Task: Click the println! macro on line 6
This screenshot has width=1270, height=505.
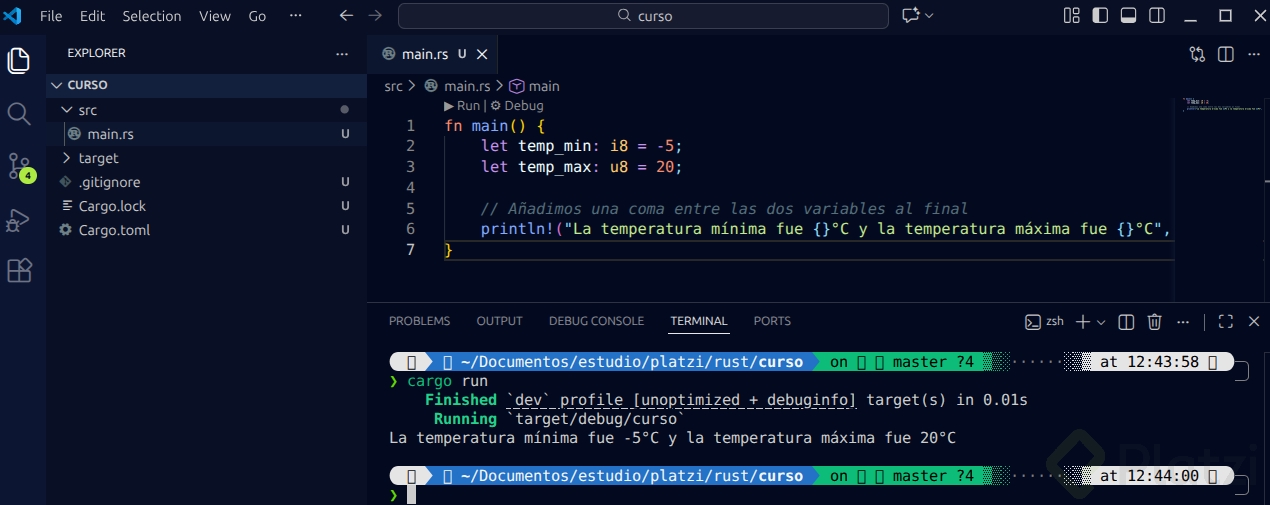Action: tap(518, 229)
